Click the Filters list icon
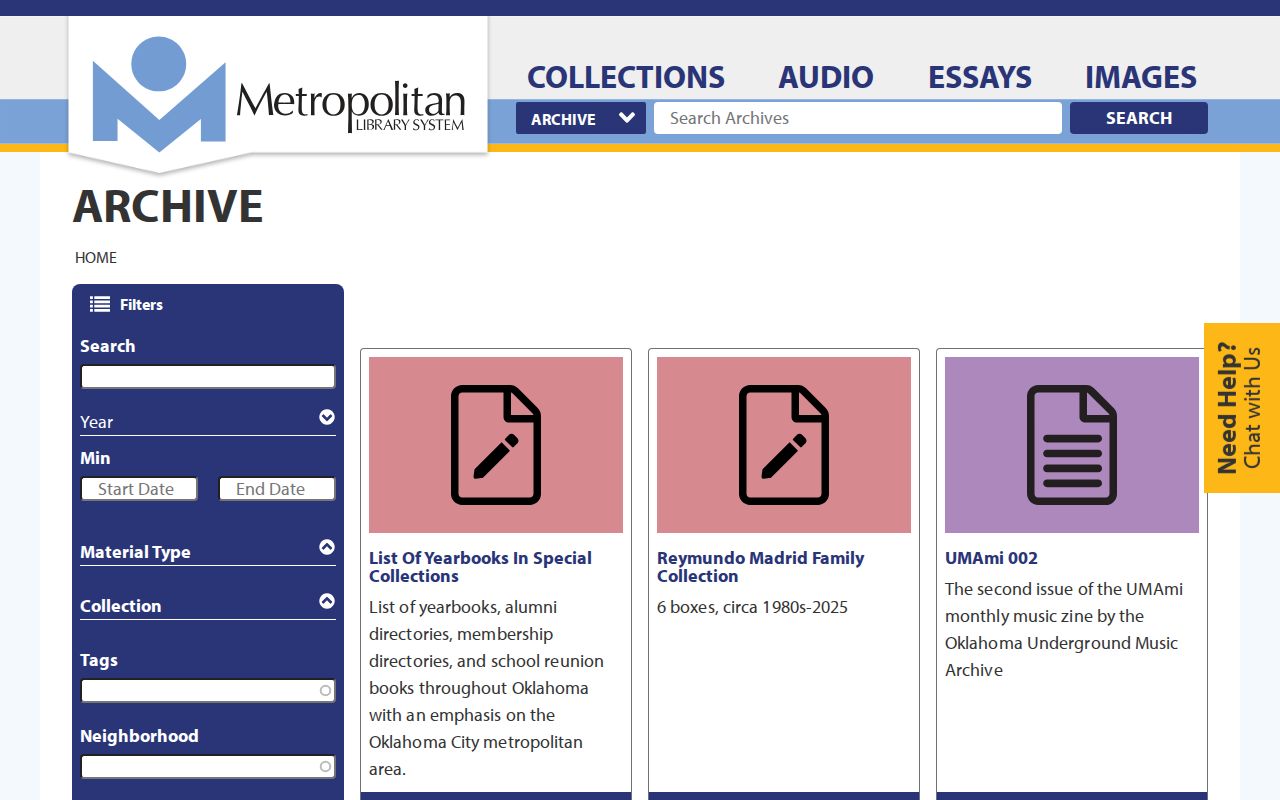Viewport: 1280px width, 800px height. tap(100, 304)
